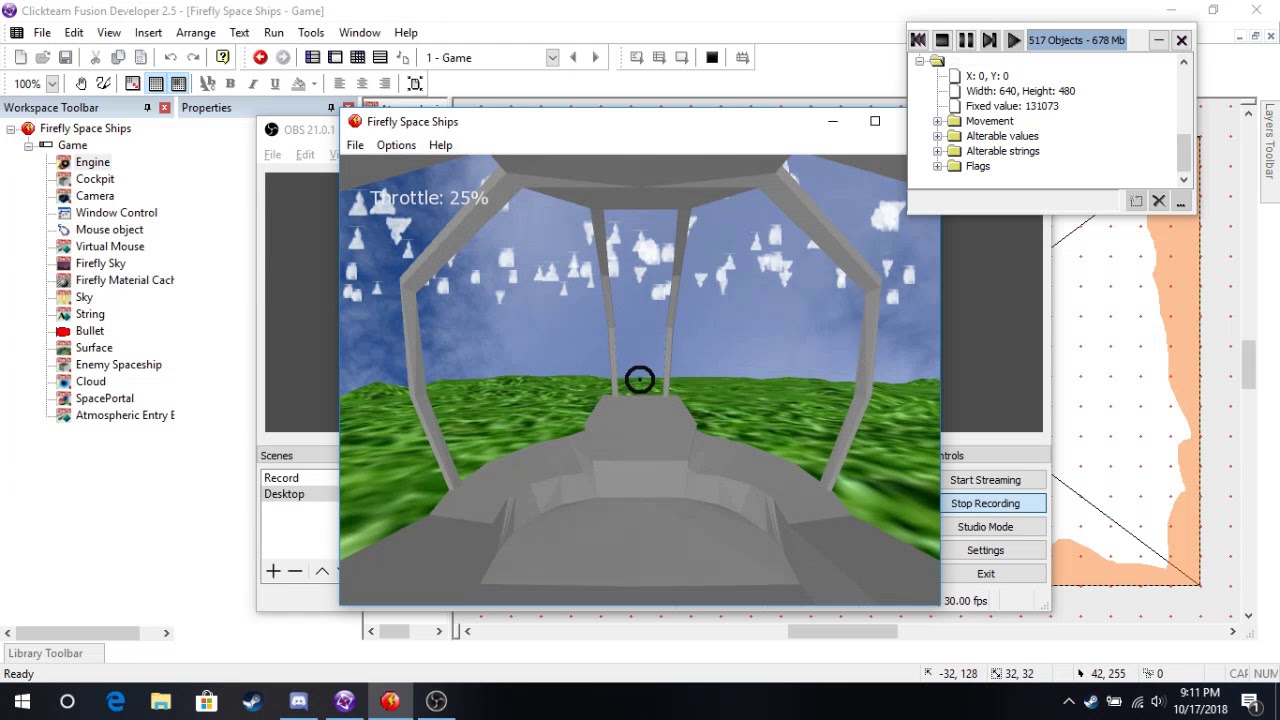Click the Open file toolbar icon
Screen dimensions: 1280x720
[43, 58]
